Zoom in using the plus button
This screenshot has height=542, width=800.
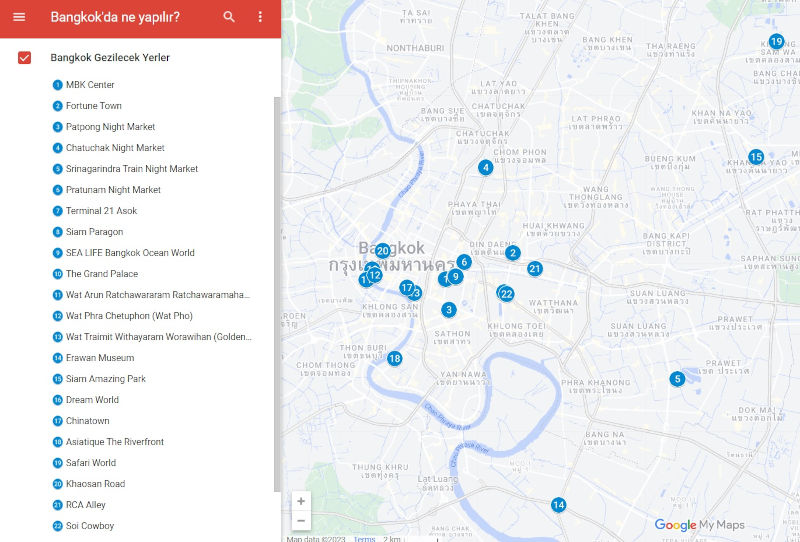coord(301,501)
